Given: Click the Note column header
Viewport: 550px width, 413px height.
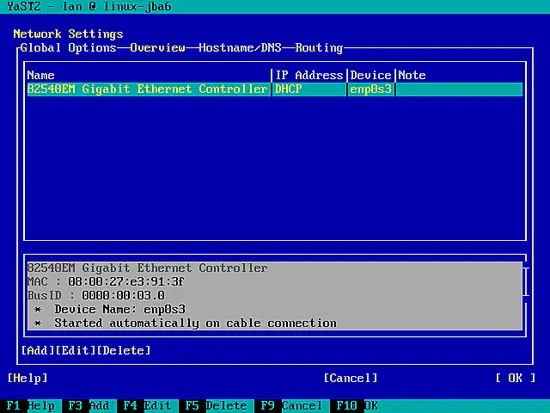Looking at the screenshot, I should coord(412,75).
